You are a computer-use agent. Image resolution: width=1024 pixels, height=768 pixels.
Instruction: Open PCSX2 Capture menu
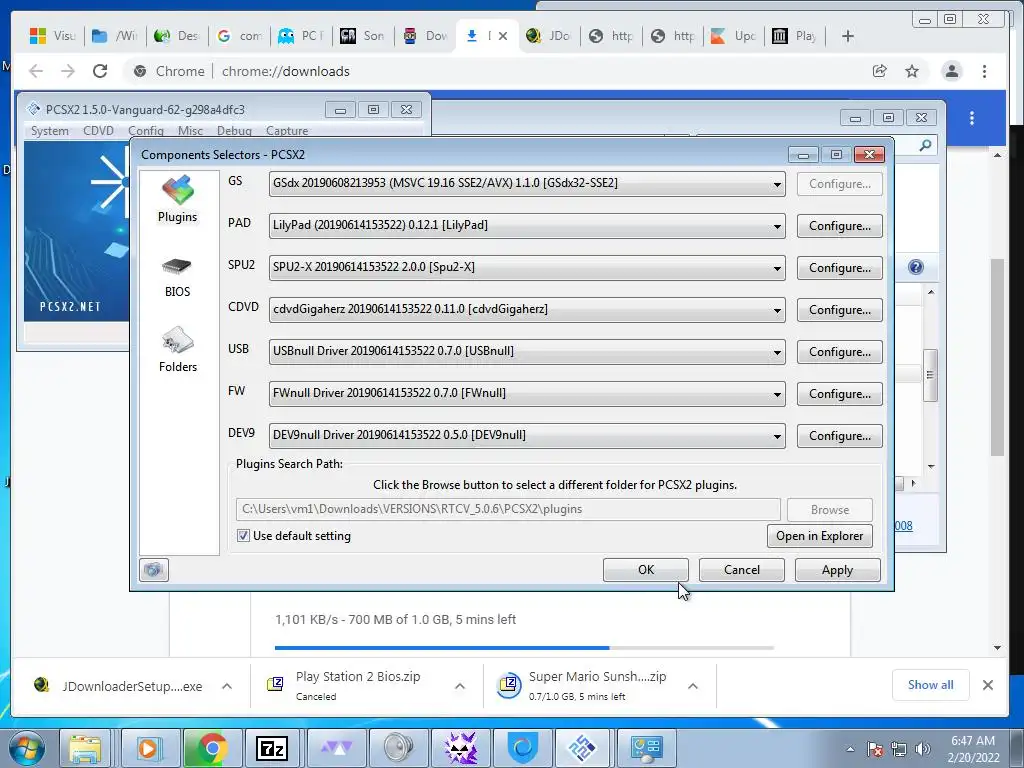tap(287, 131)
